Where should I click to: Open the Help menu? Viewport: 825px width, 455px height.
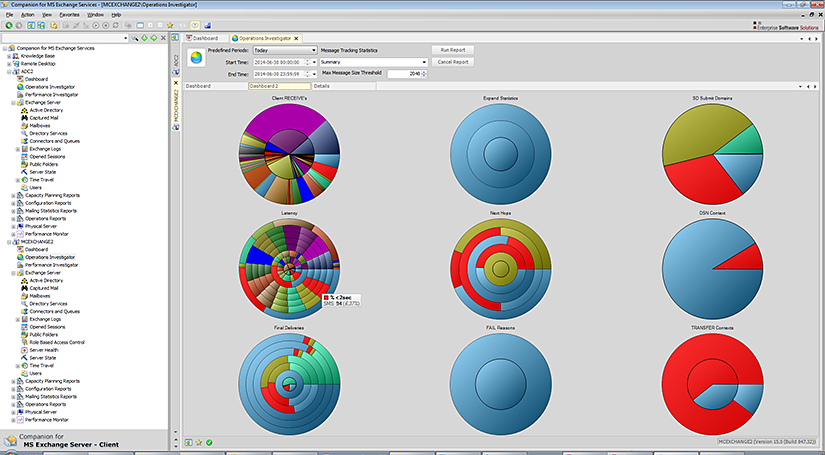116,15
